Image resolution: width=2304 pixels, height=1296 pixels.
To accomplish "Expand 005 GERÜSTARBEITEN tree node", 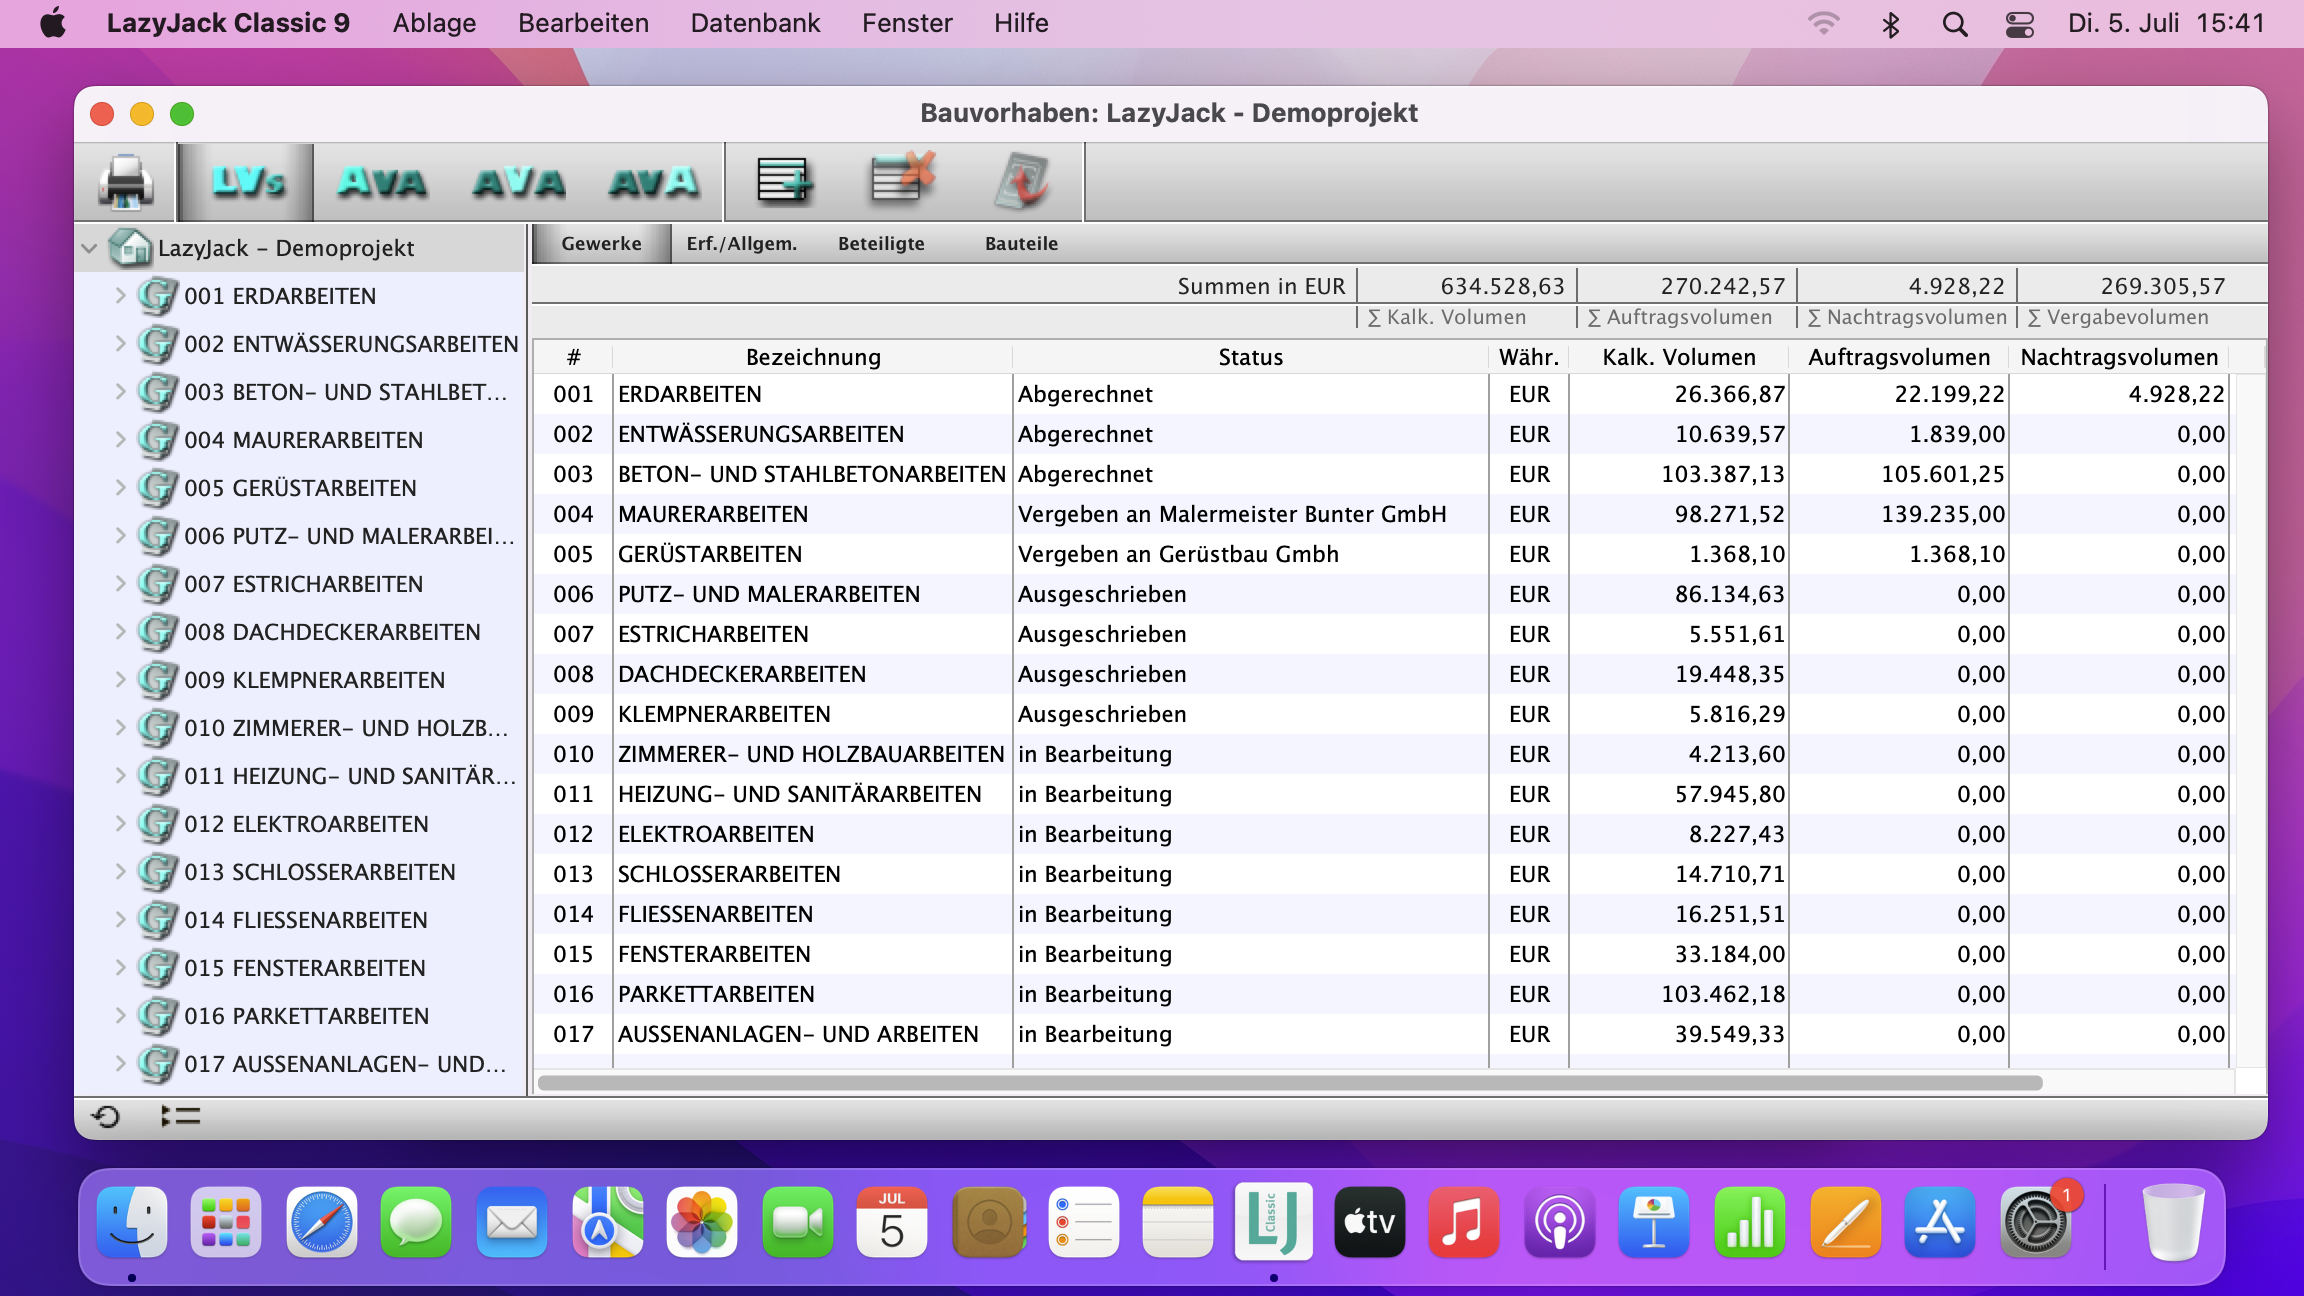I will coord(120,488).
